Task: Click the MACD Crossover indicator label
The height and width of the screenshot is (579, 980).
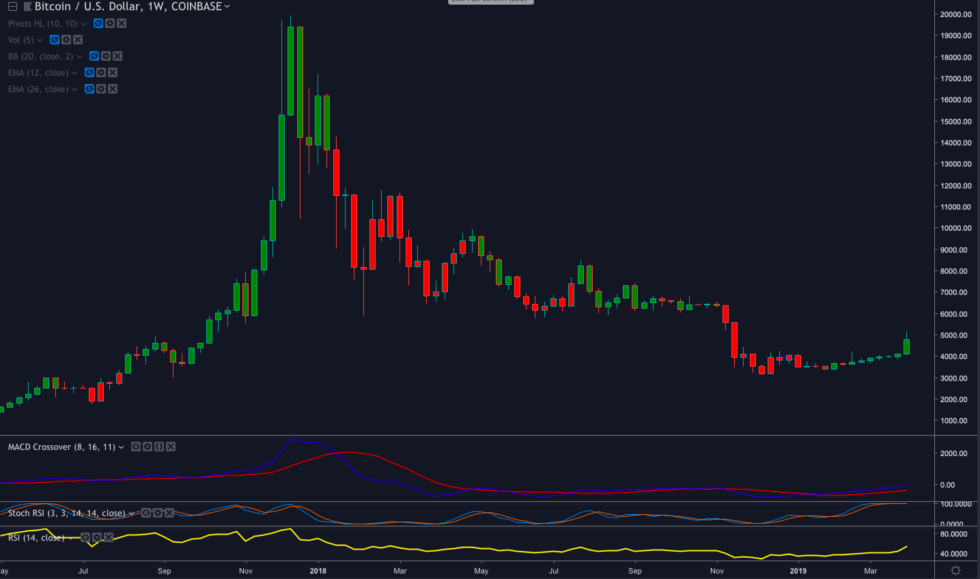Action: 61,447
